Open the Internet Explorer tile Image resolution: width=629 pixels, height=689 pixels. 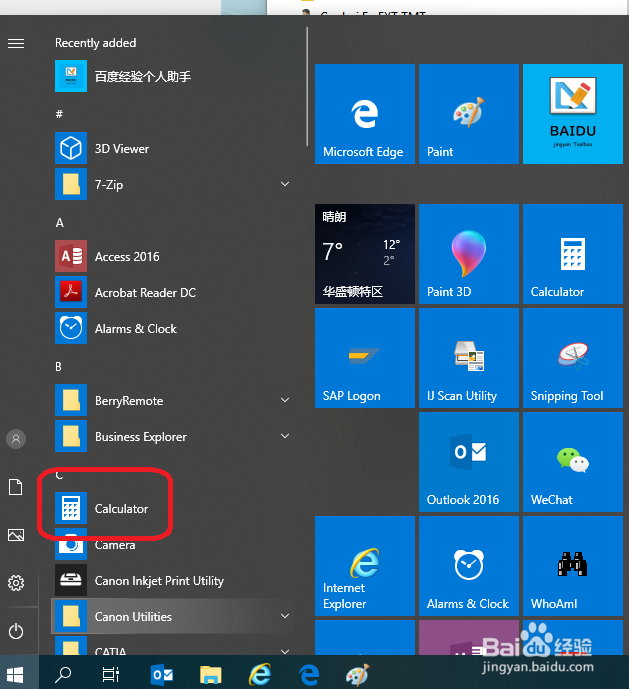[365, 566]
